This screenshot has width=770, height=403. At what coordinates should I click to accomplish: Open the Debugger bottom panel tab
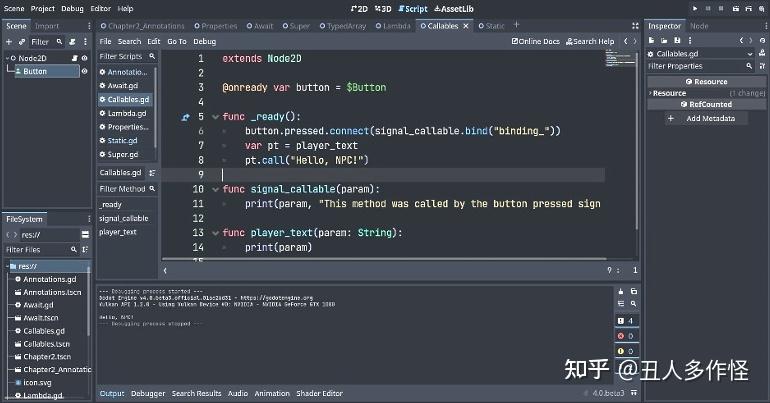148,393
